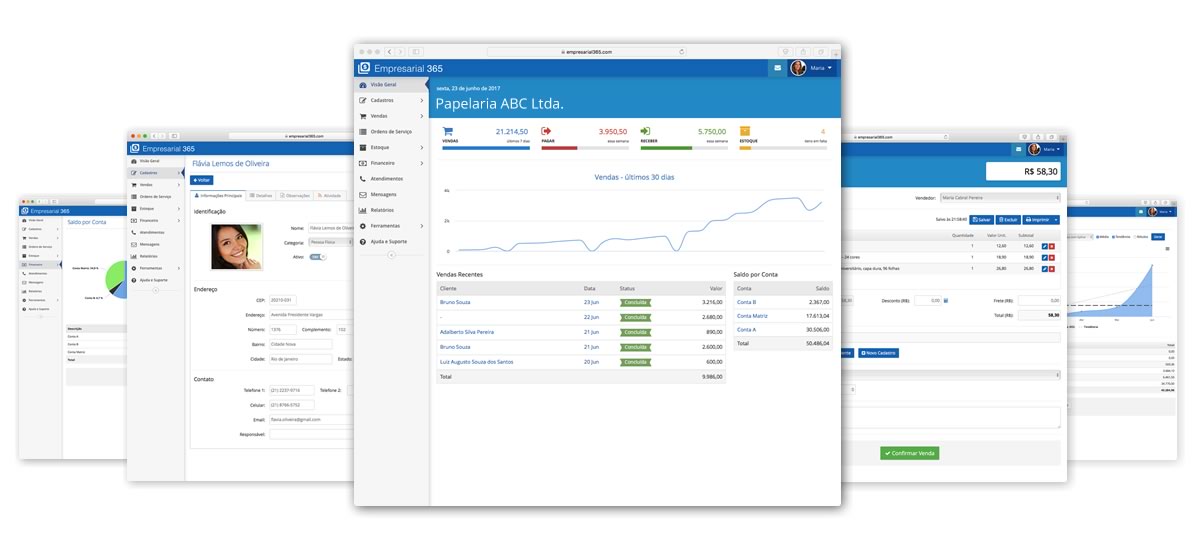The height and width of the screenshot is (549, 1200).
Task: Click the Empresarial 365 logo in front window
Action: pos(401,68)
